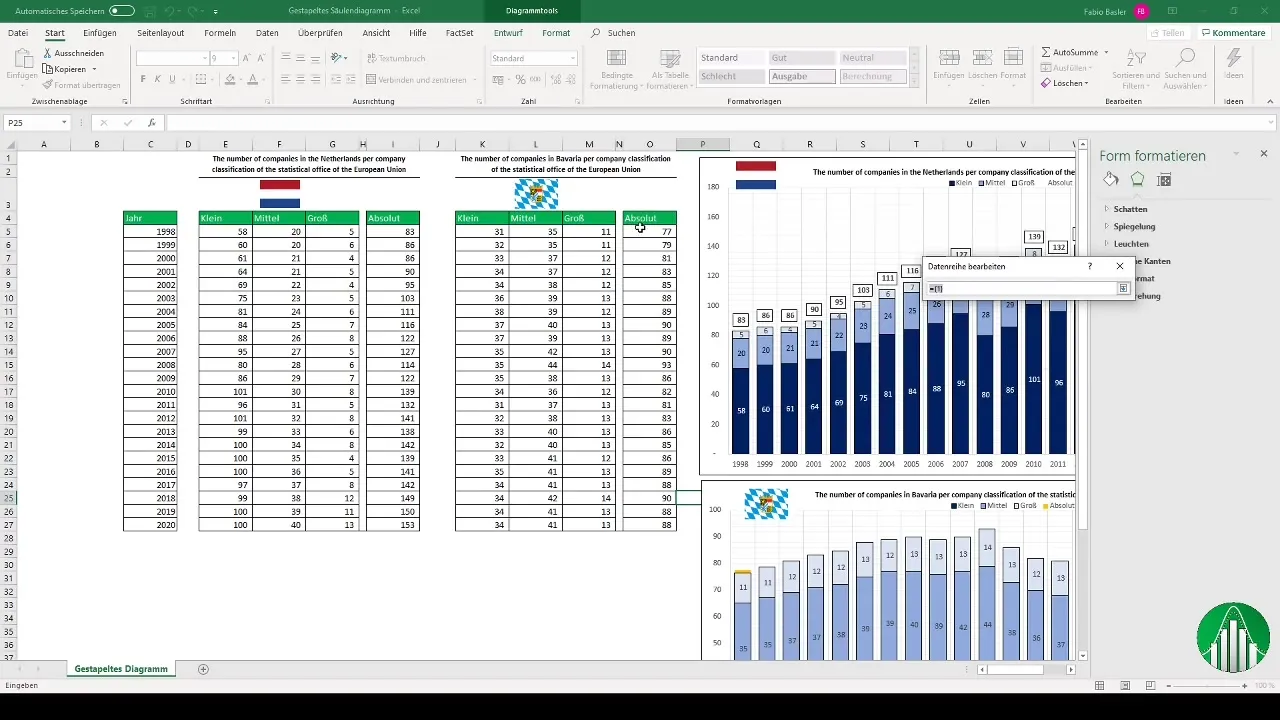
Task: Open the Entwurf chart tools tab
Action: pyautogui.click(x=508, y=33)
